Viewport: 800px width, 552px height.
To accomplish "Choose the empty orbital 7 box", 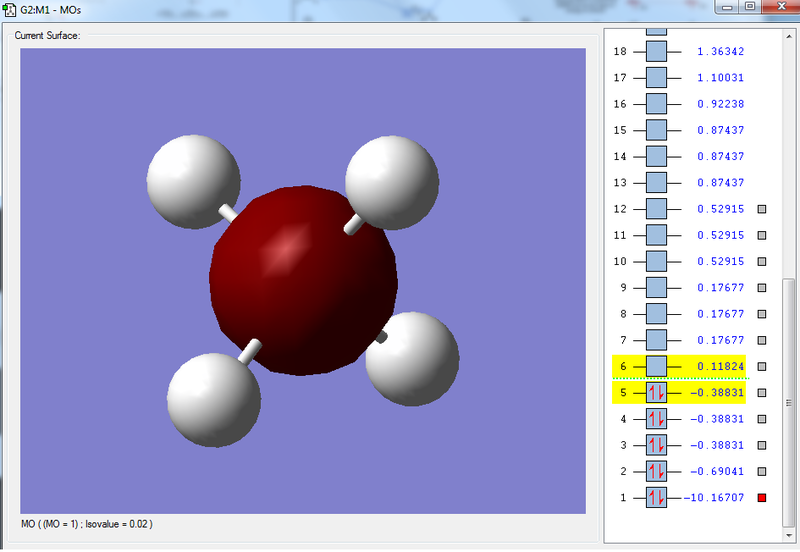I will [657, 340].
